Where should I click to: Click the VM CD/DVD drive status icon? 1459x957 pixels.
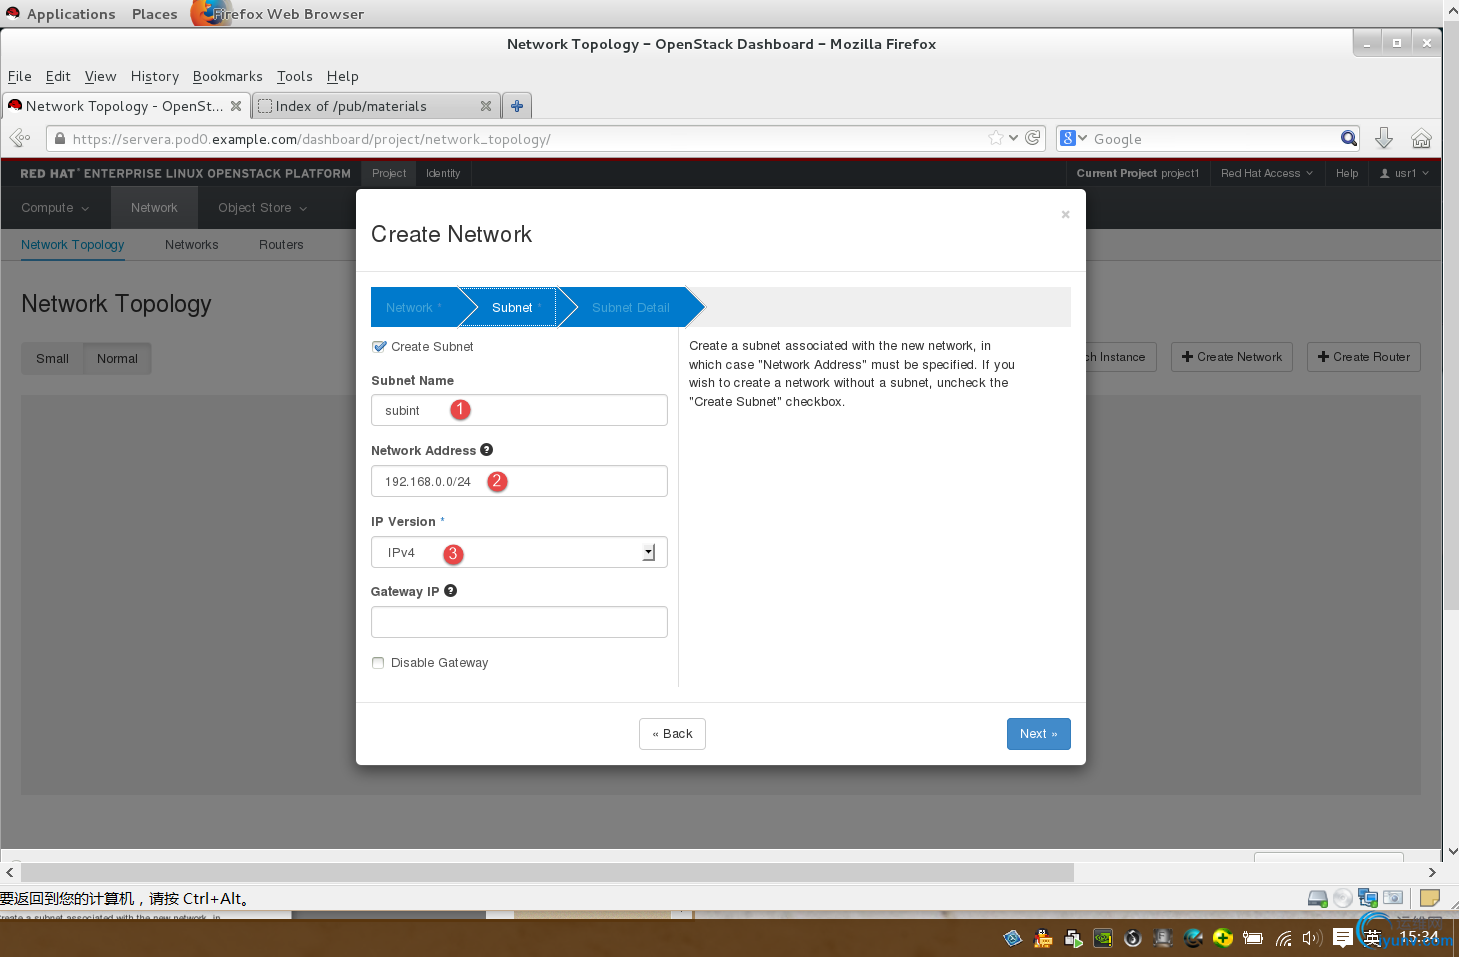click(x=1343, y=898)
